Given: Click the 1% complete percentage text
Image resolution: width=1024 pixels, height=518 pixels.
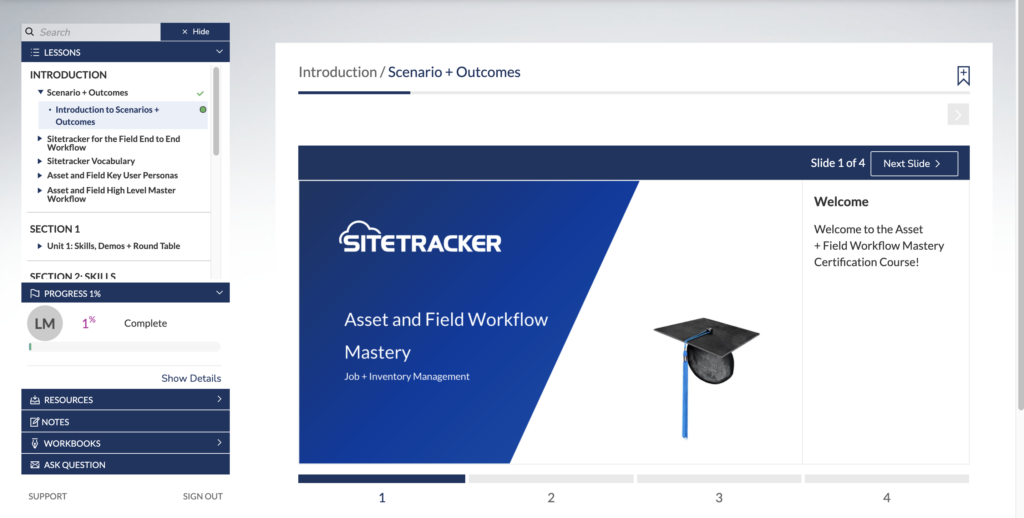Looking at the screenshot, I should 89,323.
